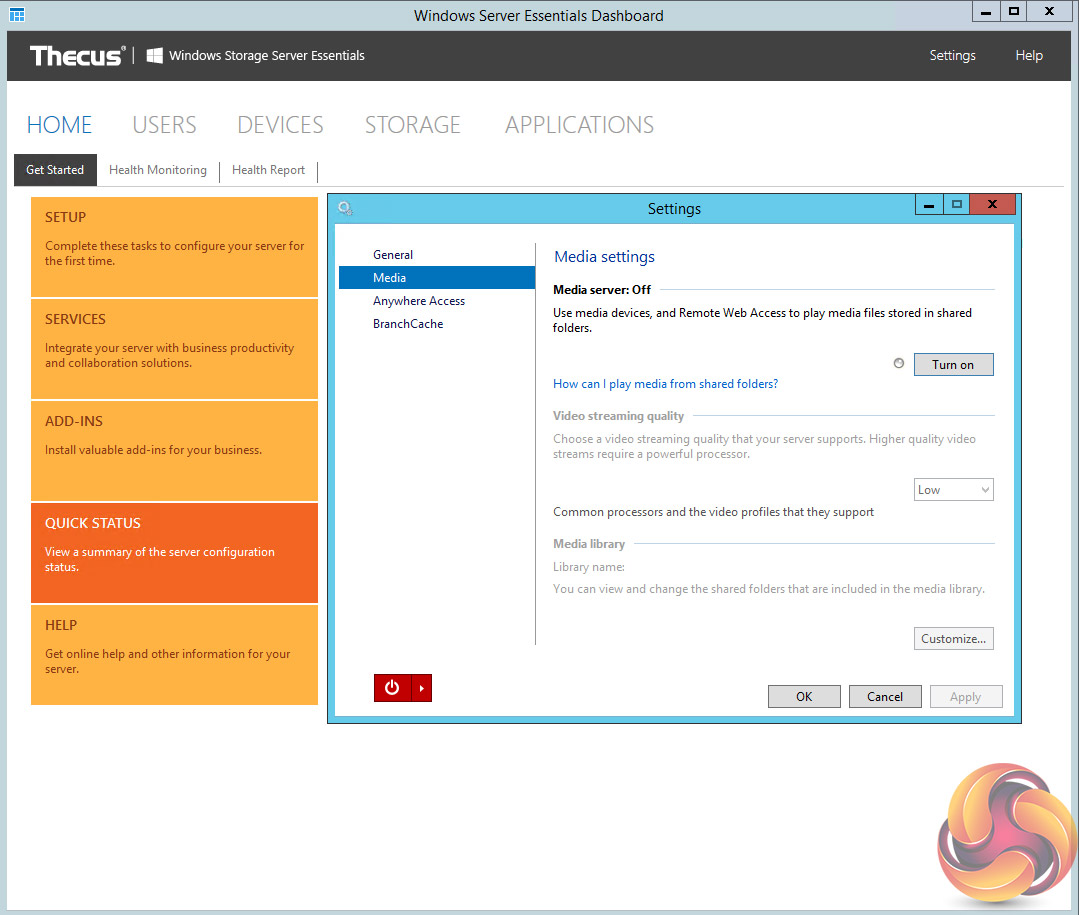Switch to the Health Report tab
The height and width of the screenshot is (915, 1079).
268,170
